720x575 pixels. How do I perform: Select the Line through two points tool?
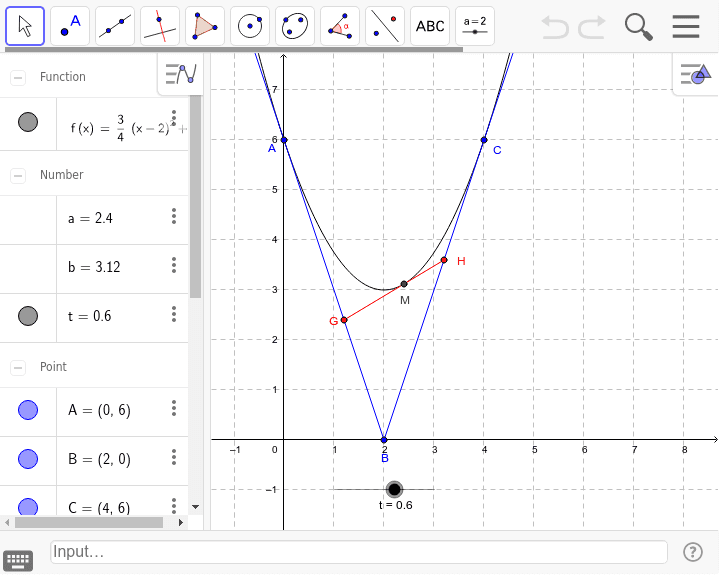pos(115,26)
